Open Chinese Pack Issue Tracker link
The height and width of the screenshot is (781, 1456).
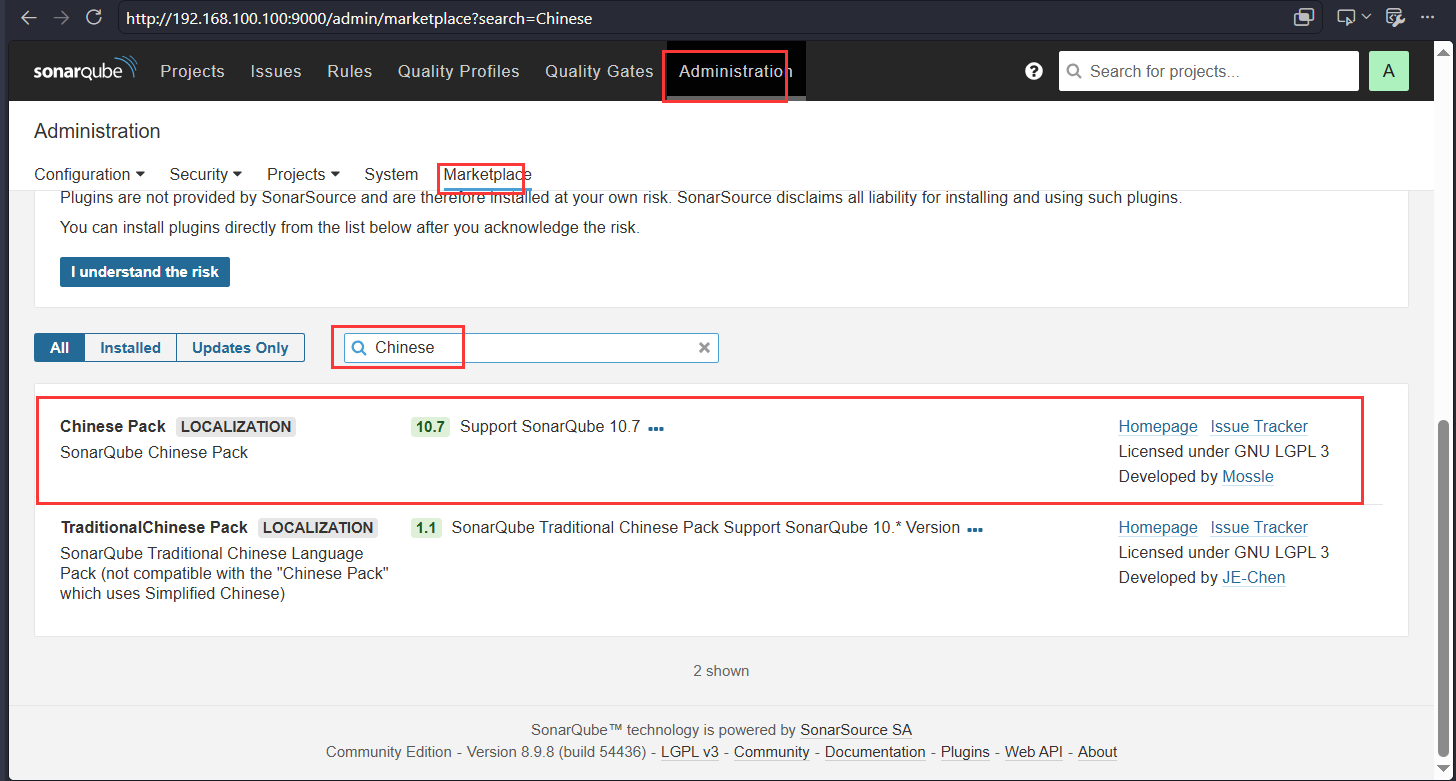click(x=1259, y=427)
